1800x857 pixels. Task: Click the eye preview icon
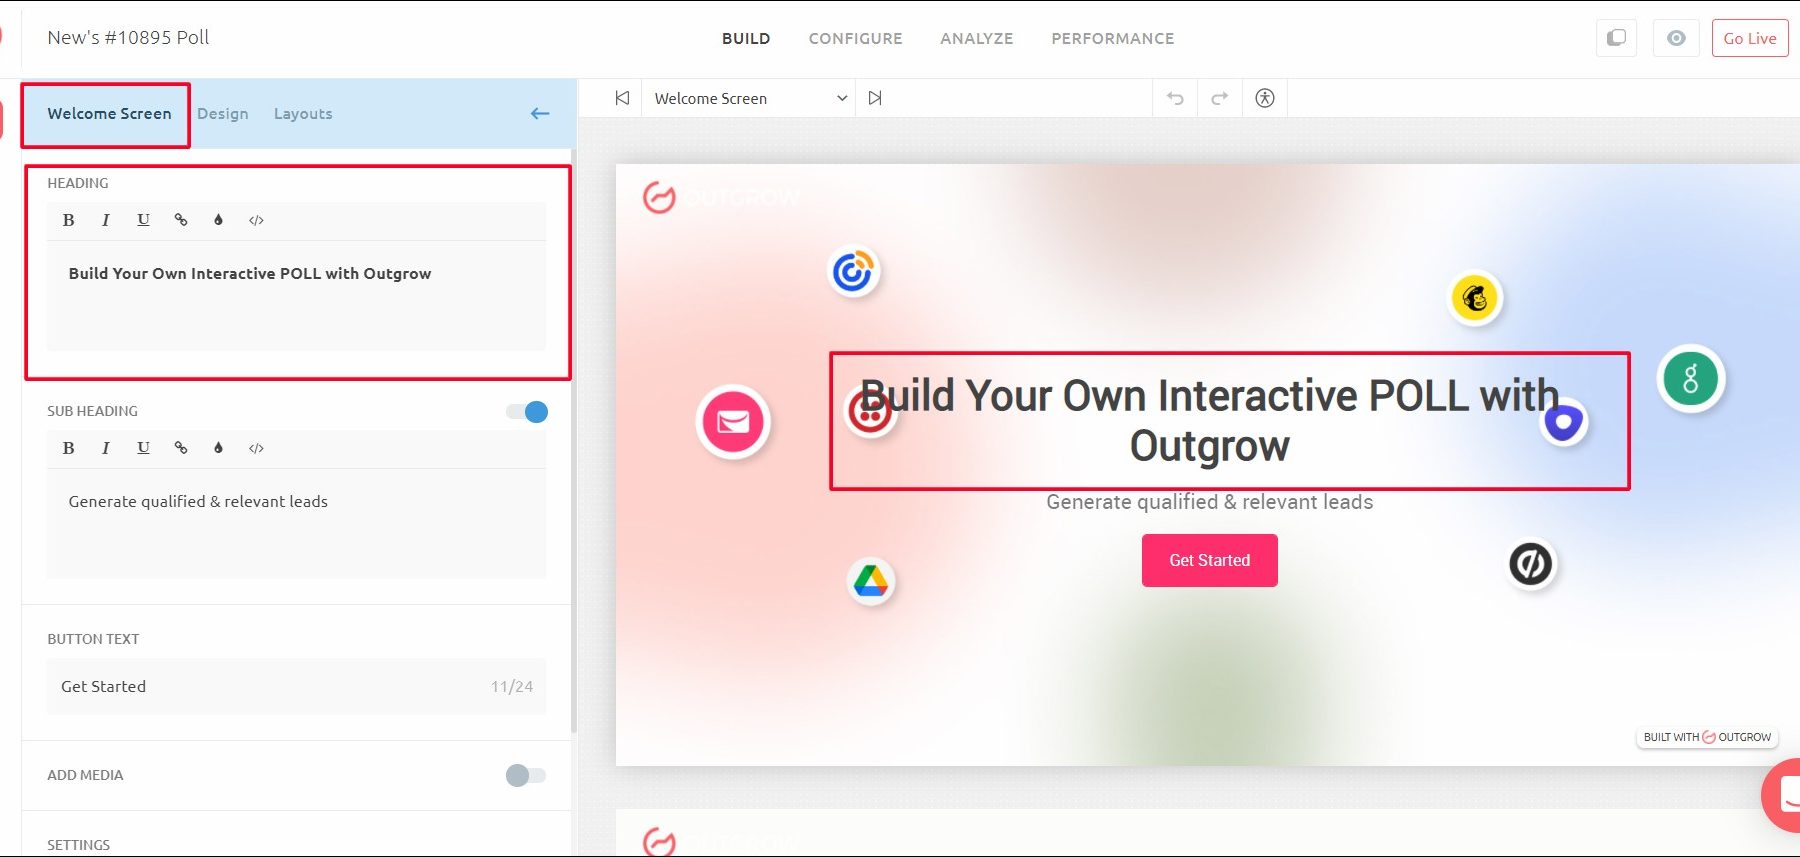tap(1676, 38)
